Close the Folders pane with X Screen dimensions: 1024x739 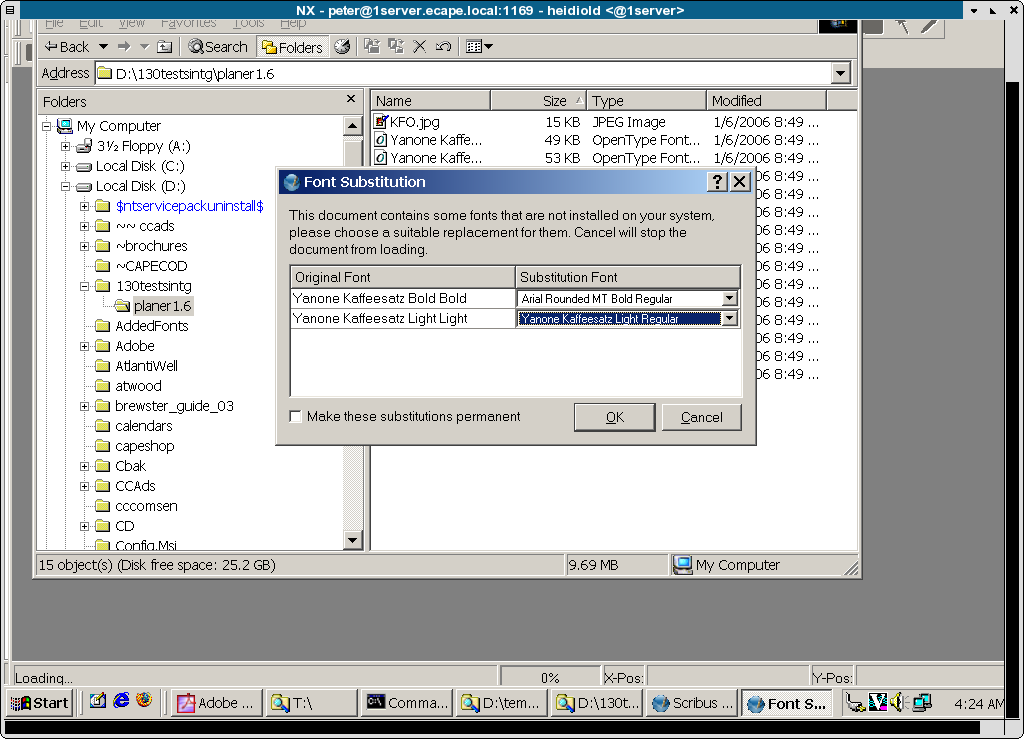[x=351, y=100]
